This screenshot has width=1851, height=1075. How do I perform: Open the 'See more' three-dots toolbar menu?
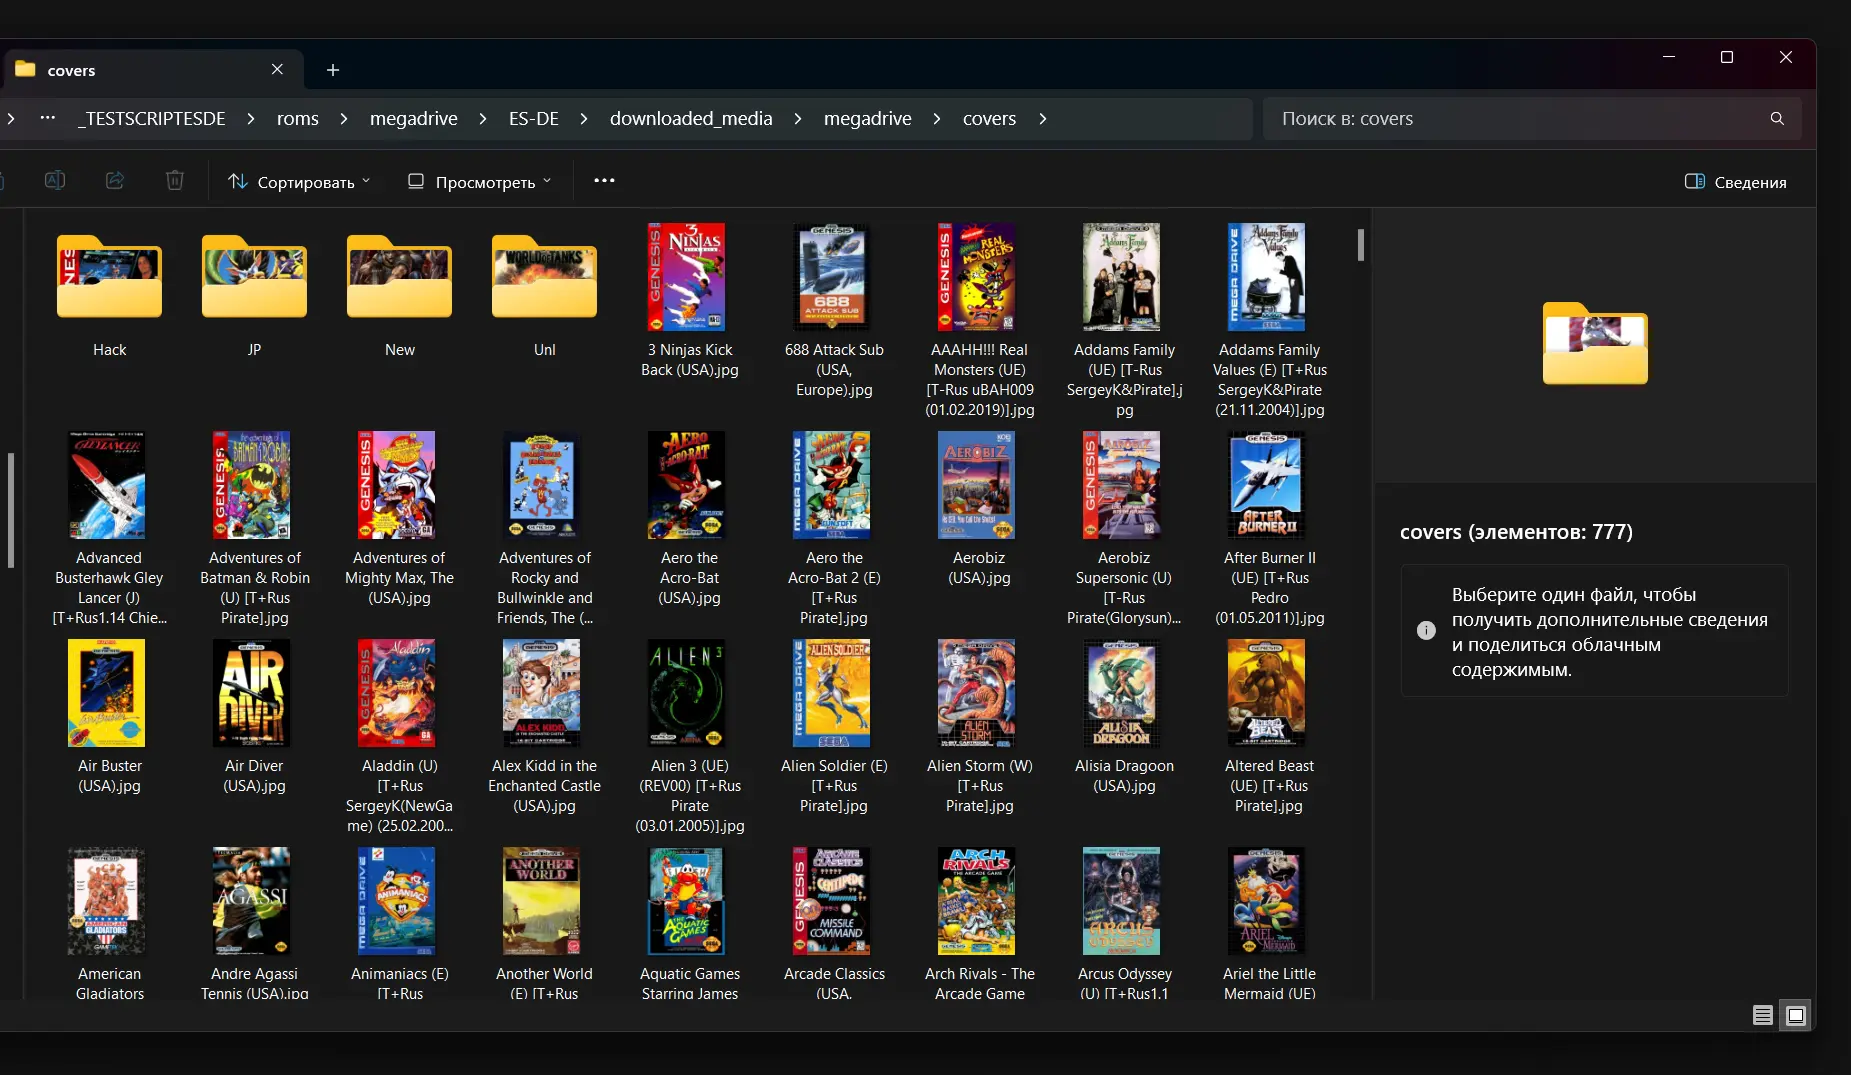click(x=604, y=181)
